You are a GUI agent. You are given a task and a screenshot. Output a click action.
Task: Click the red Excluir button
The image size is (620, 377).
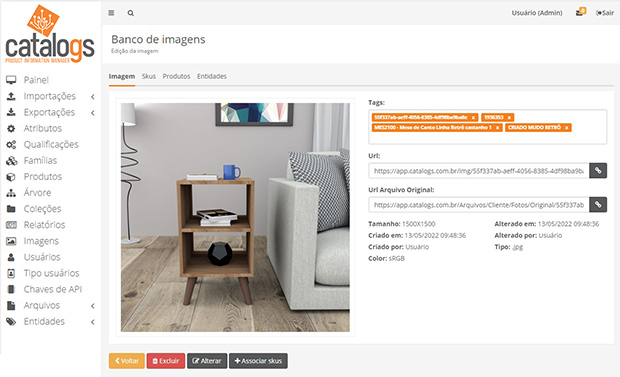(x=166, y=361)
